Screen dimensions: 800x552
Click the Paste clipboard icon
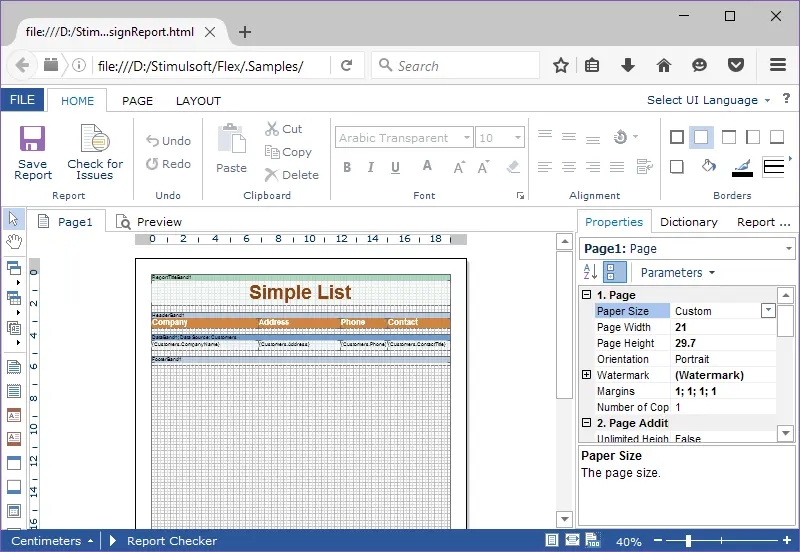pyautogui.click(x=231, y=138)
